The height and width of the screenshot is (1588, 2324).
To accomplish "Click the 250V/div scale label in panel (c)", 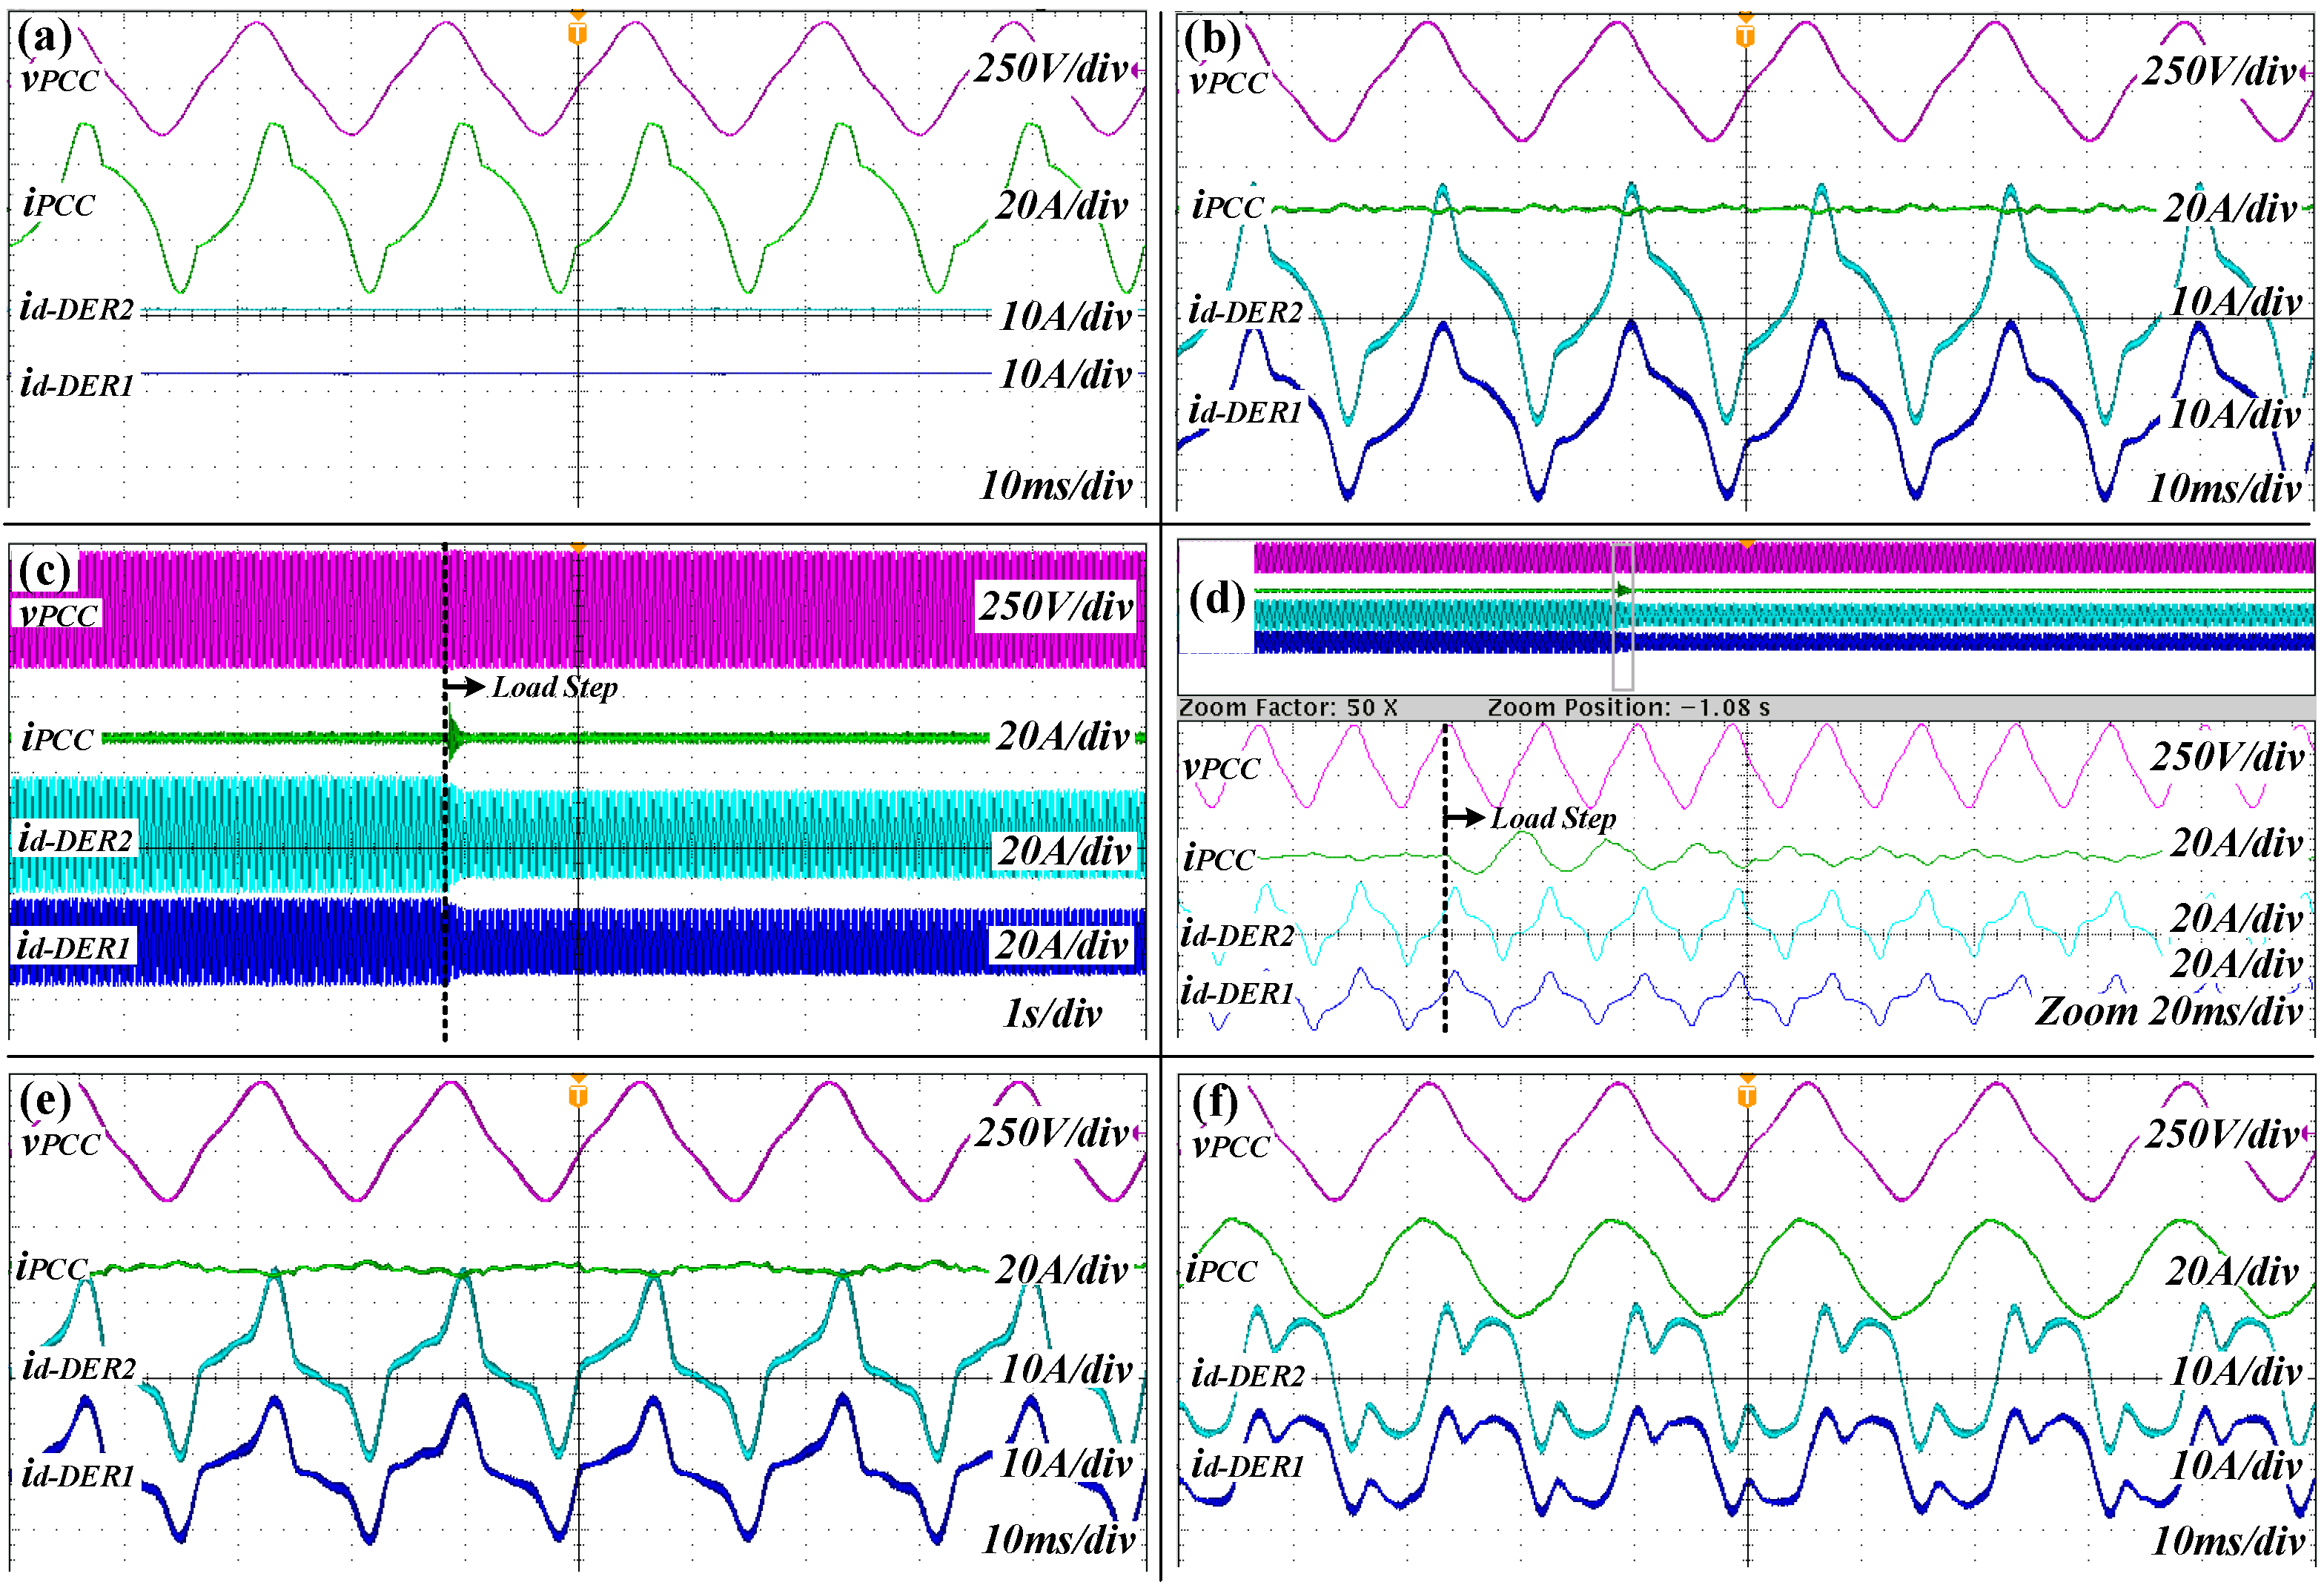I will pyautogui.click(x=1055, y=606).
